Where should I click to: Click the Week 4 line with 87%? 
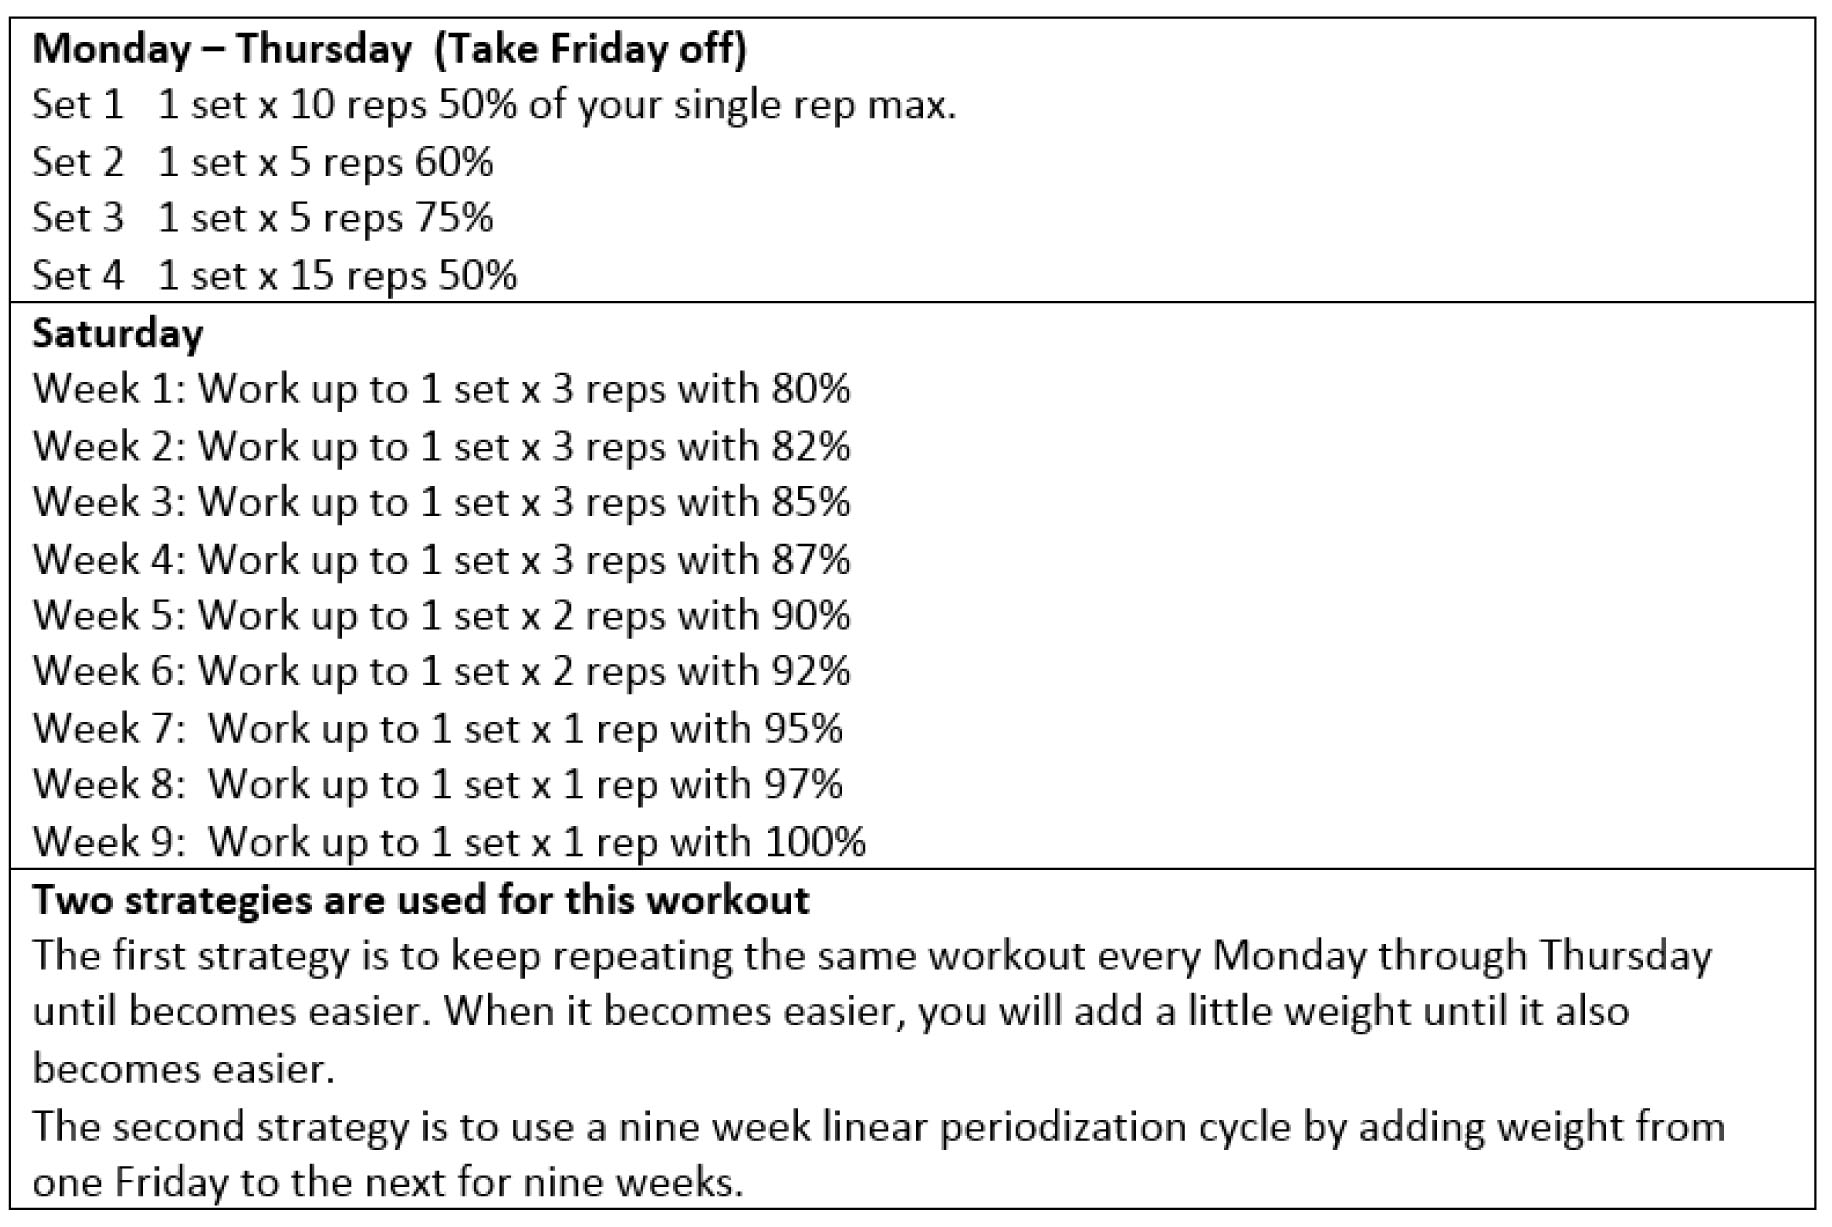point(441,559)
